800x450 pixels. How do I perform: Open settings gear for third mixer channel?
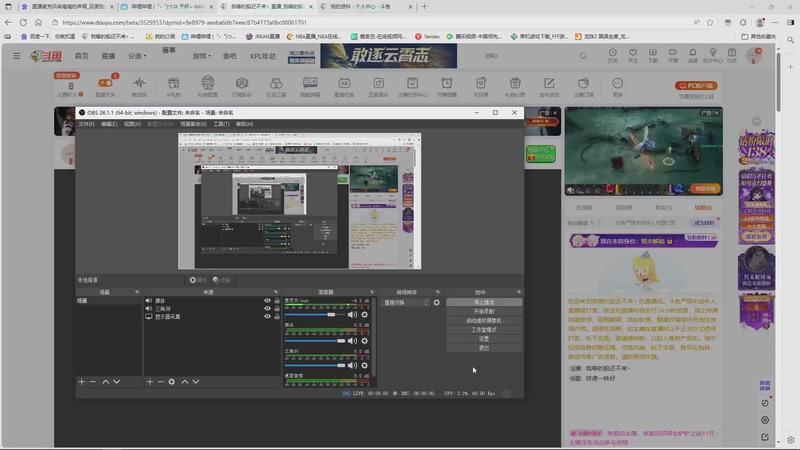pyautogui.click(x=364, y=365)
